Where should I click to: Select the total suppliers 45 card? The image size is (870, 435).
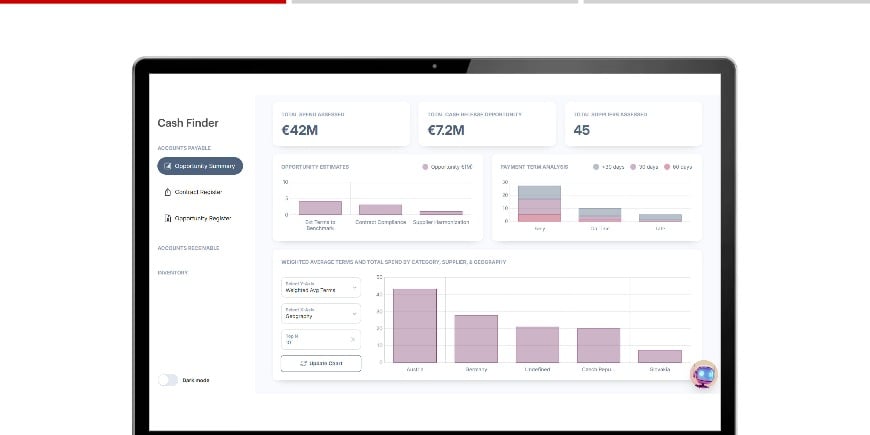point(633,124)
